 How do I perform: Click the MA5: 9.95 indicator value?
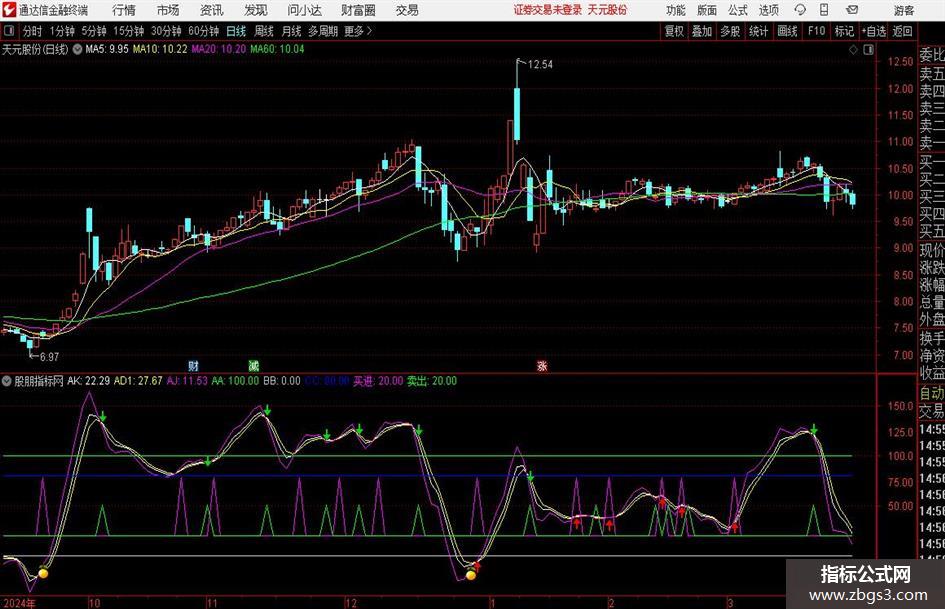click(107, 49)
